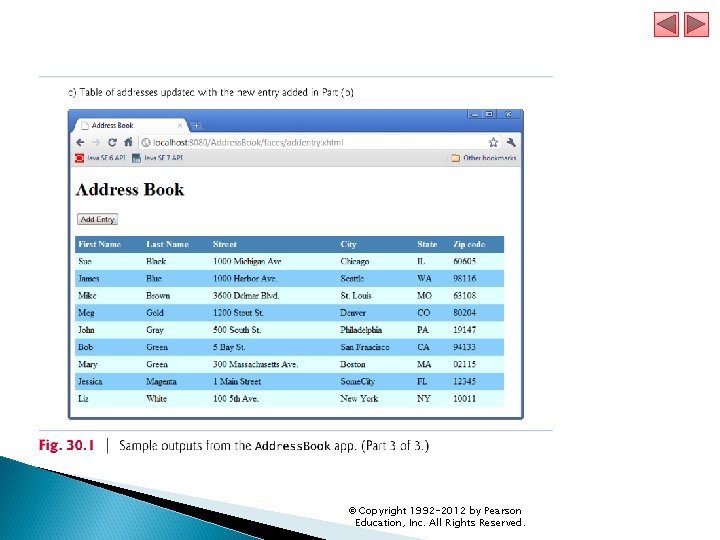Viewport: 720px width, 540px height.
Task: Click last name White
Action: pyautogui.click(x=156, y=399)
